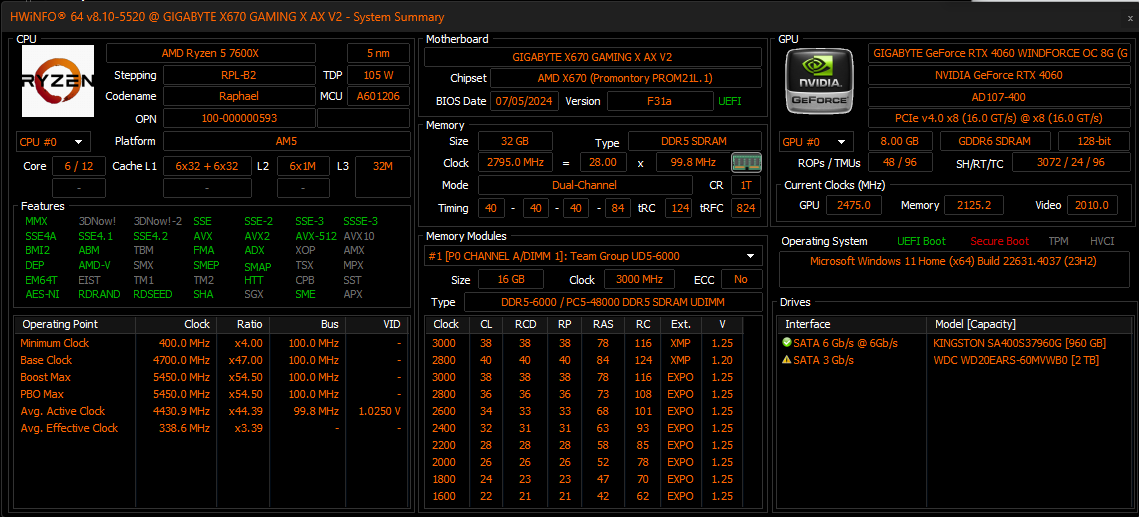This screenshot has height=517, width=1139.
Task: Click the 2795.0 MHz memory clock field
Action: (515, 163)
